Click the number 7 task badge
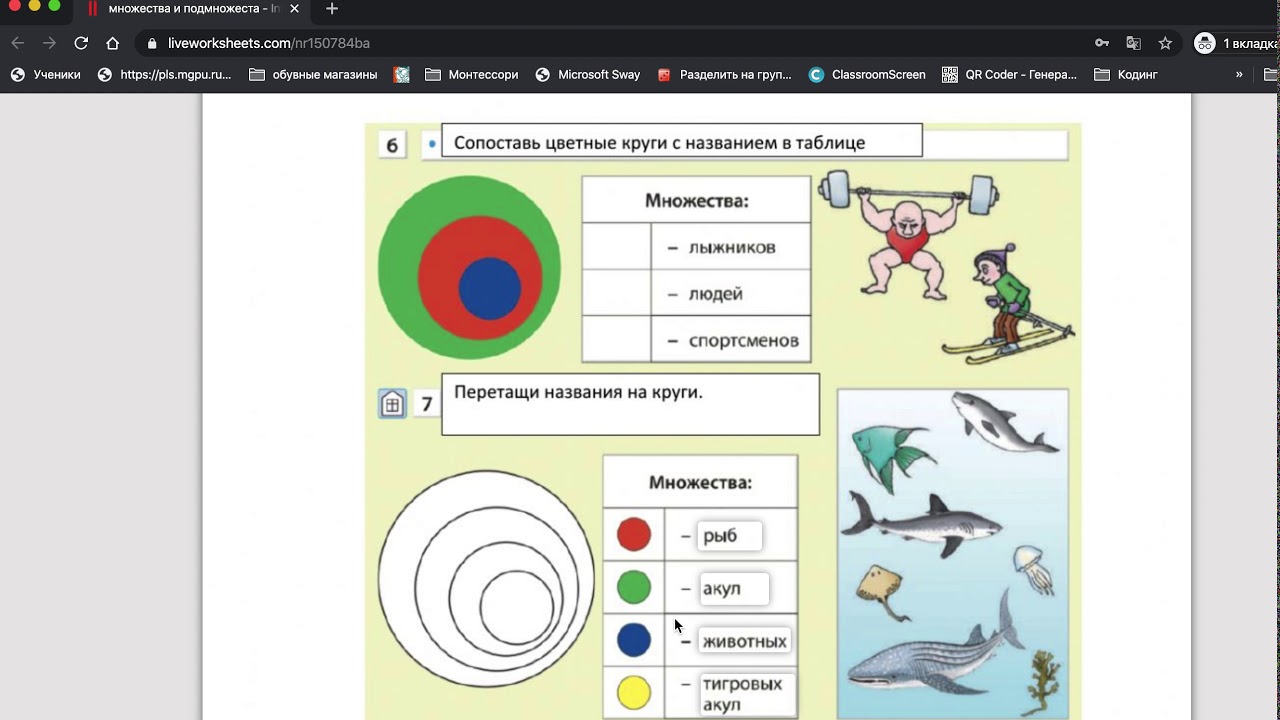Image resolution: width=1280 pixels, height=720 pixels. 427,404
